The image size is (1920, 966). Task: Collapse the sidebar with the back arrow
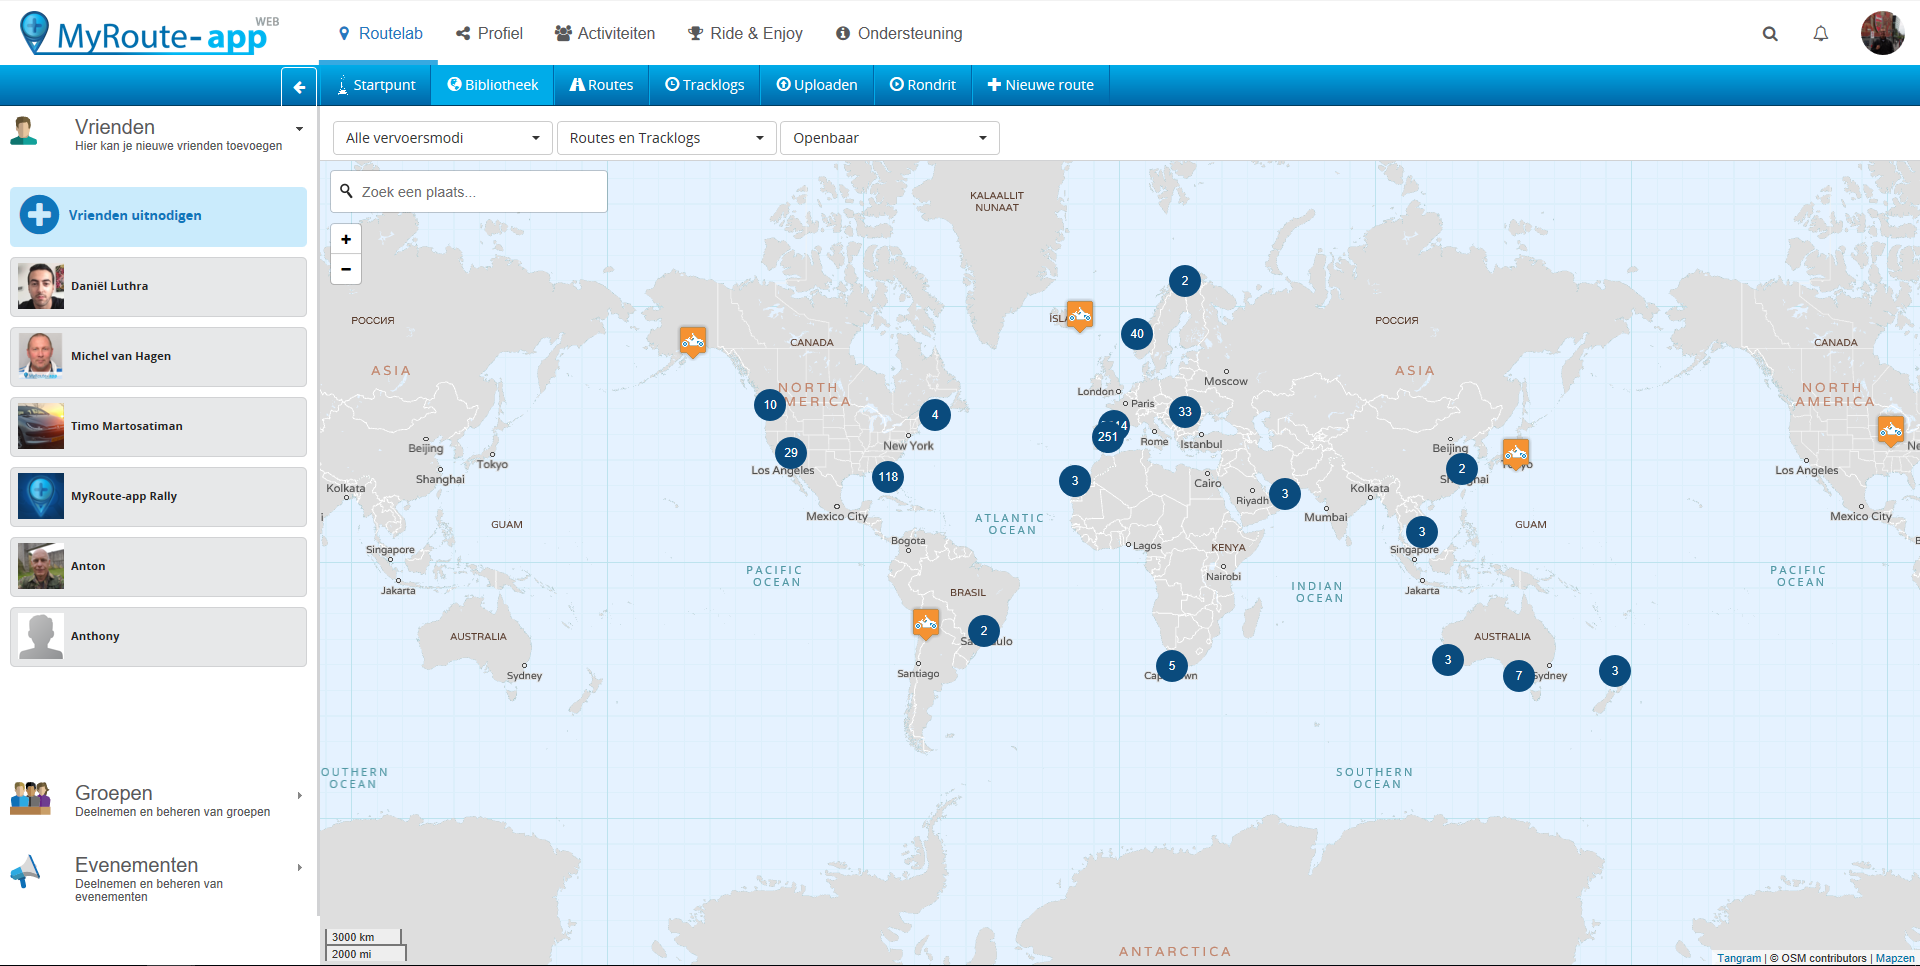[299, 87]
